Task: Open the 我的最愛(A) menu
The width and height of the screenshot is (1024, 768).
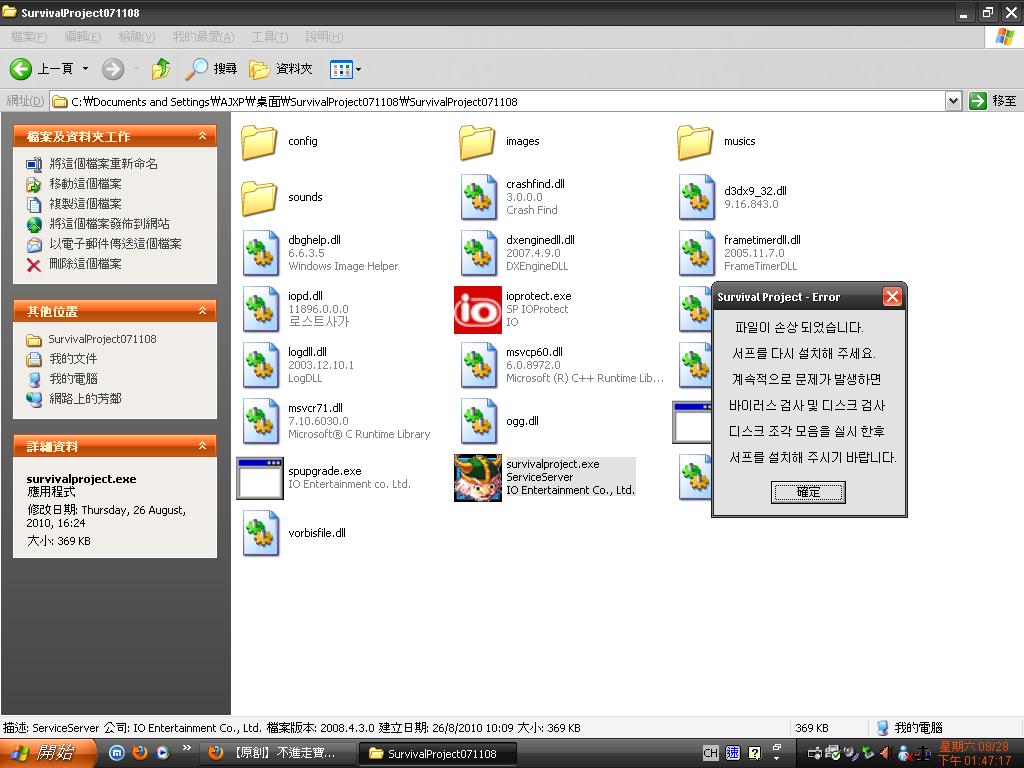Action: [x=203, y=37]
